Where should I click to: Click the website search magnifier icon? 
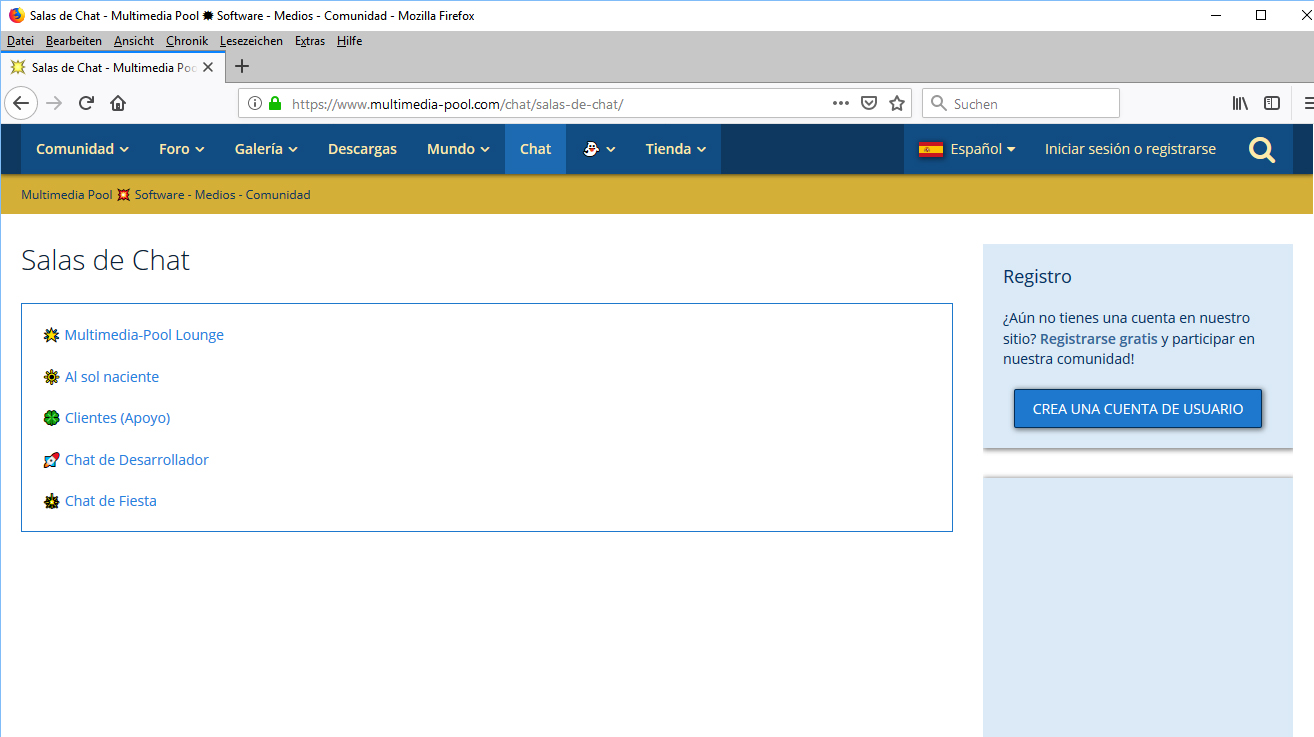coord(1262,150)
